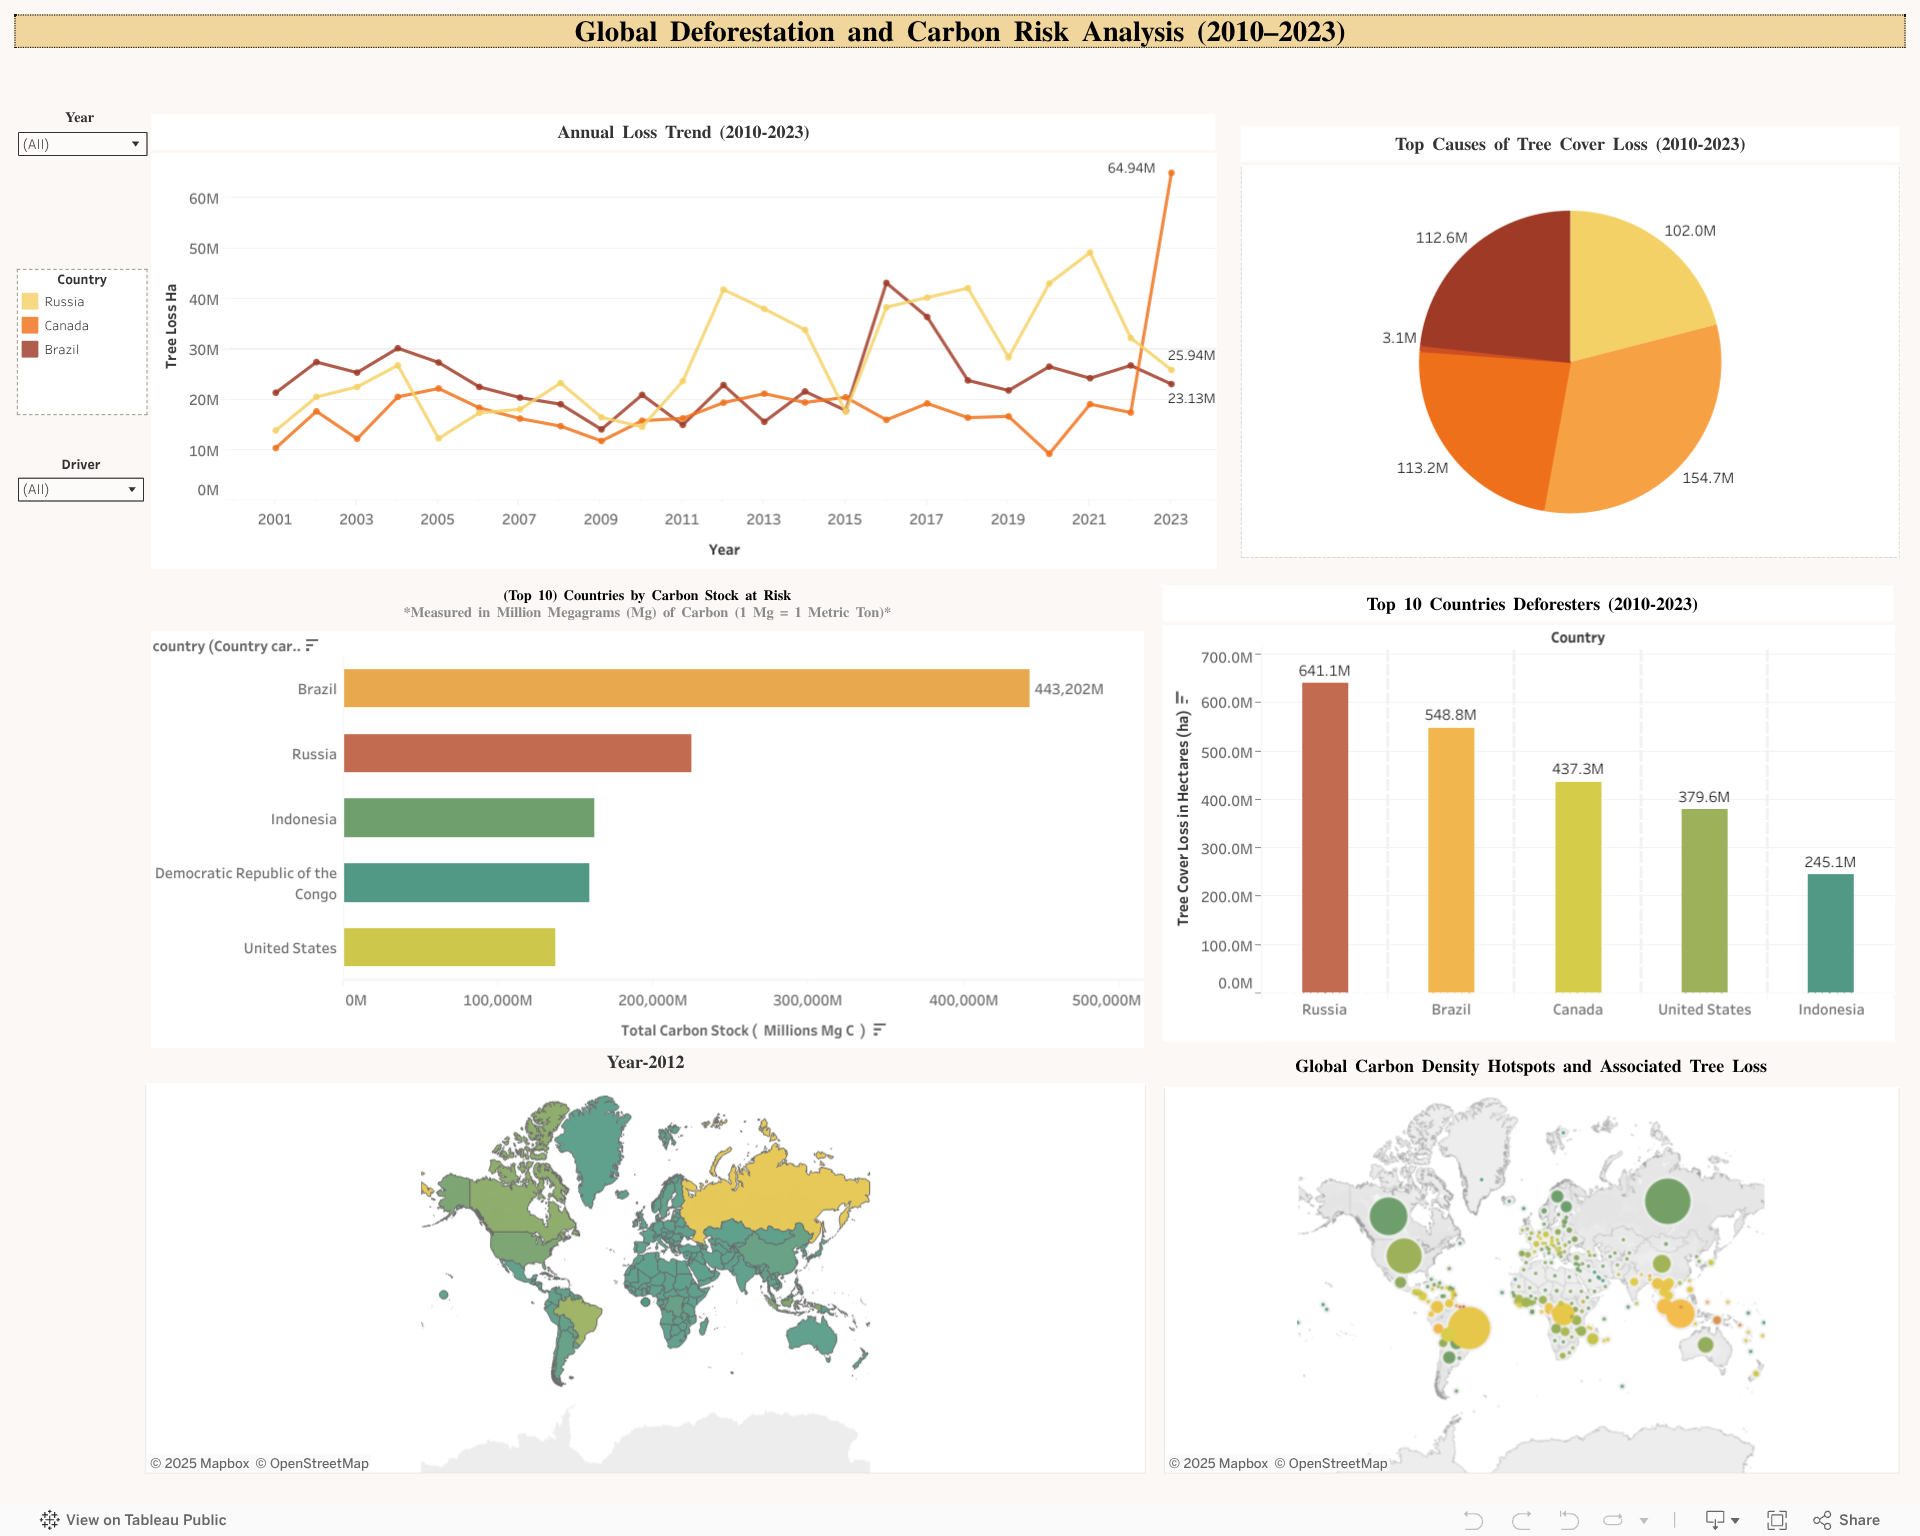
Task: Click the OpenStreetMap attribution on left map
Action: coord(319,1463)
